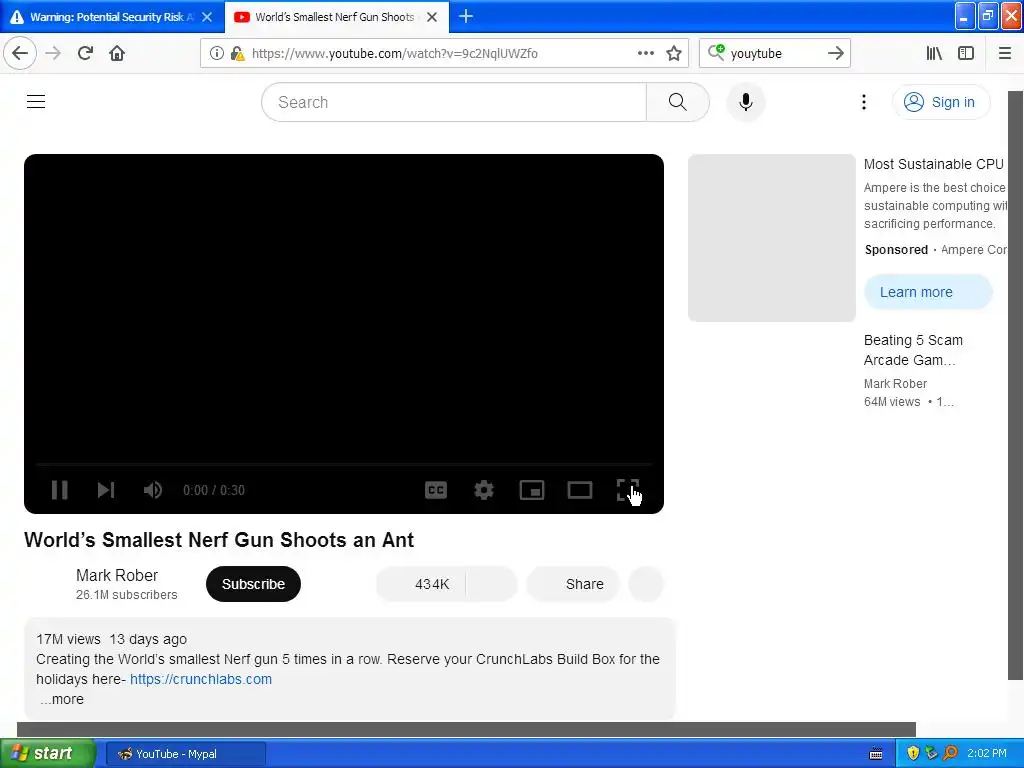Click the Share button
Image resolution: width=1024 pixels, height=768 pixels.
pyautogui.click(x=573, y=584)
